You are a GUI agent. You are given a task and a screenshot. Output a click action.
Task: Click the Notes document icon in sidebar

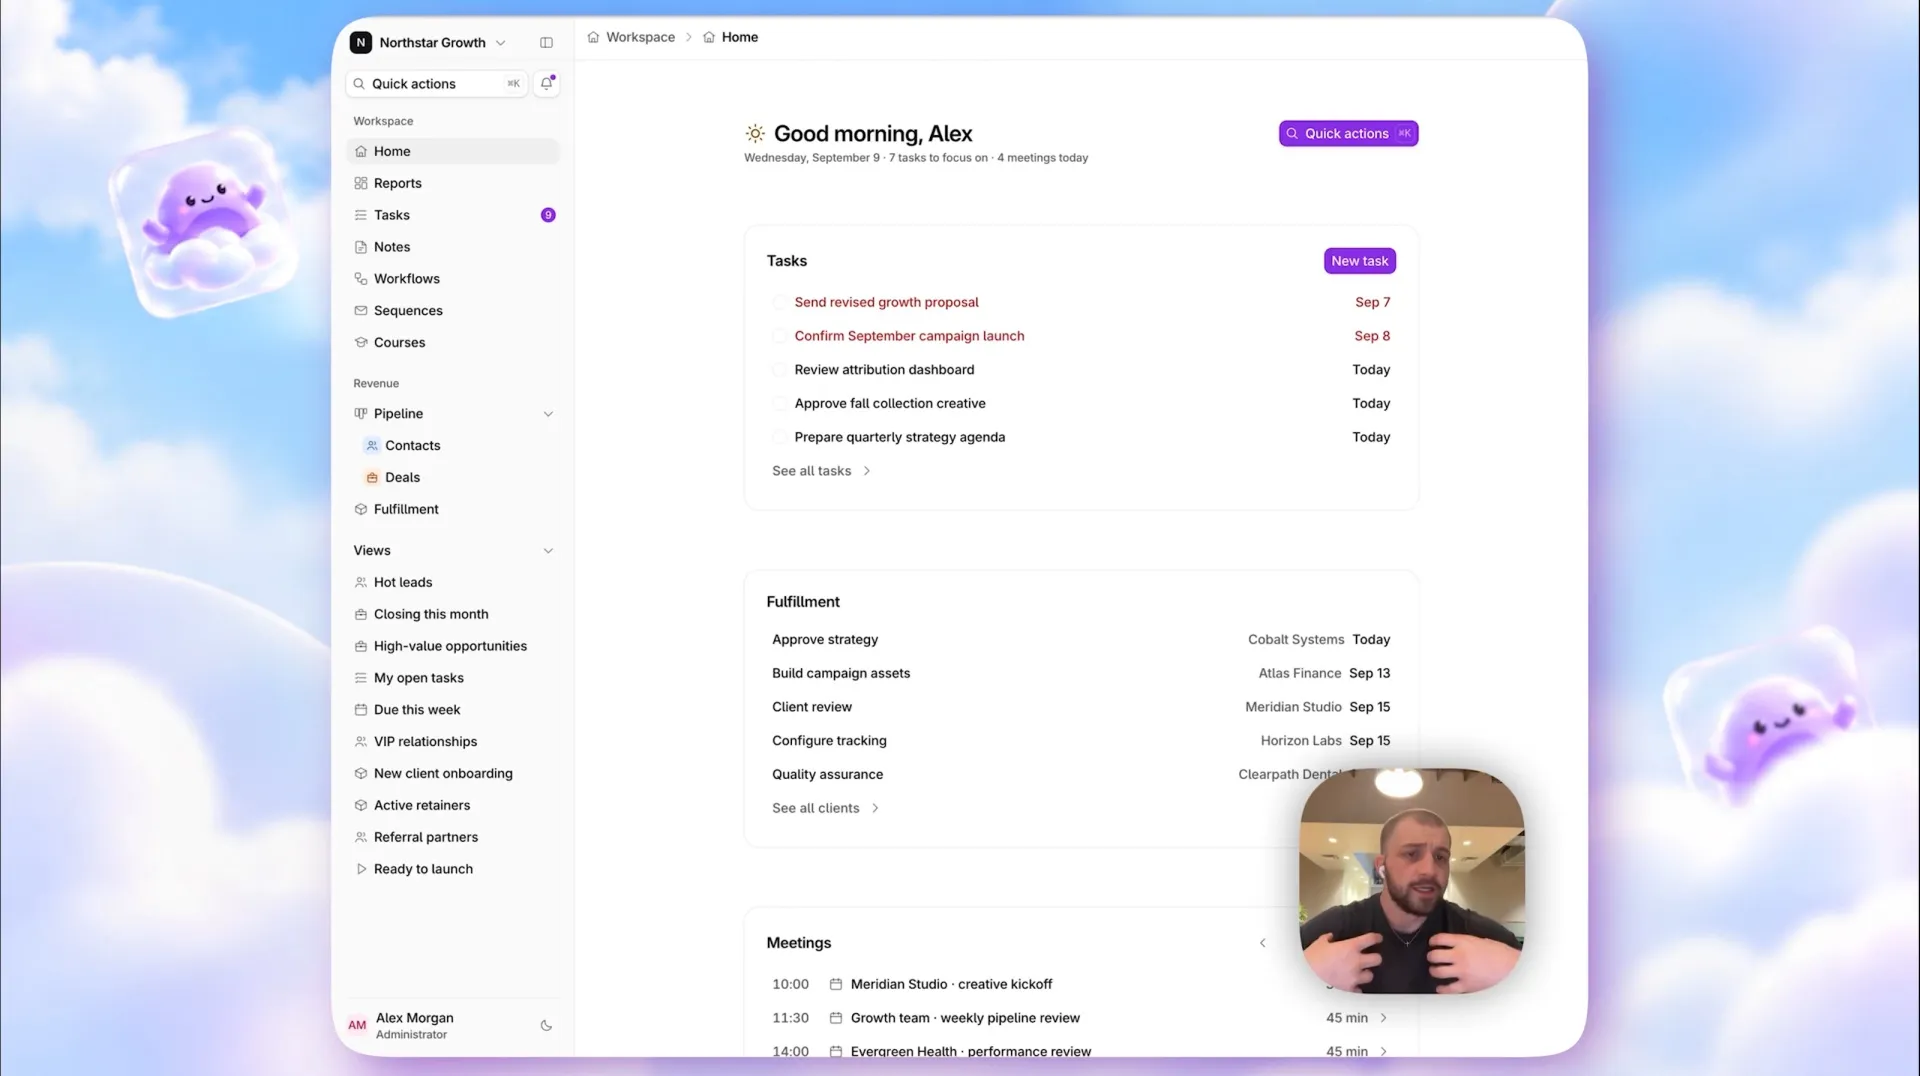tap(361, 247)
